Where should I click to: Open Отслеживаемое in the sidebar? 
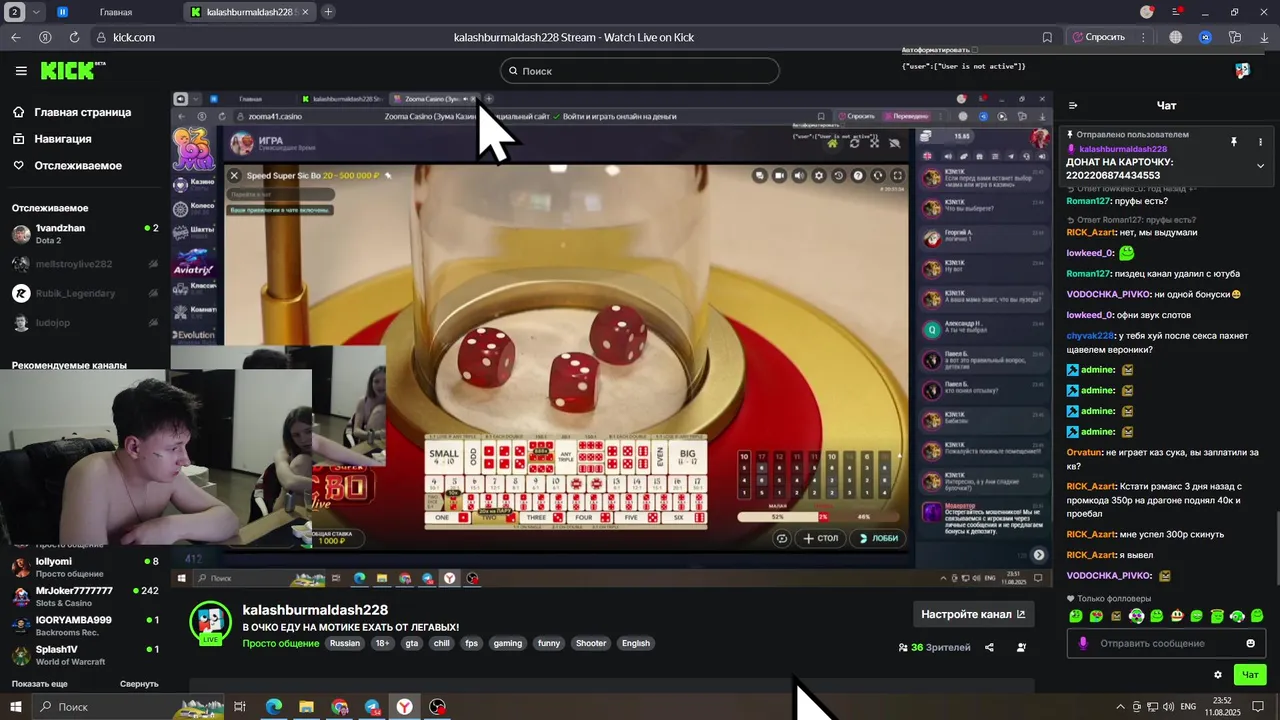[x=67, y=166]
